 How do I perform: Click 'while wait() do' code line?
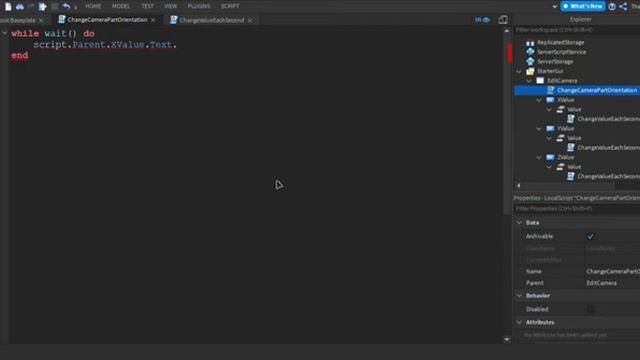coord(53,33)
